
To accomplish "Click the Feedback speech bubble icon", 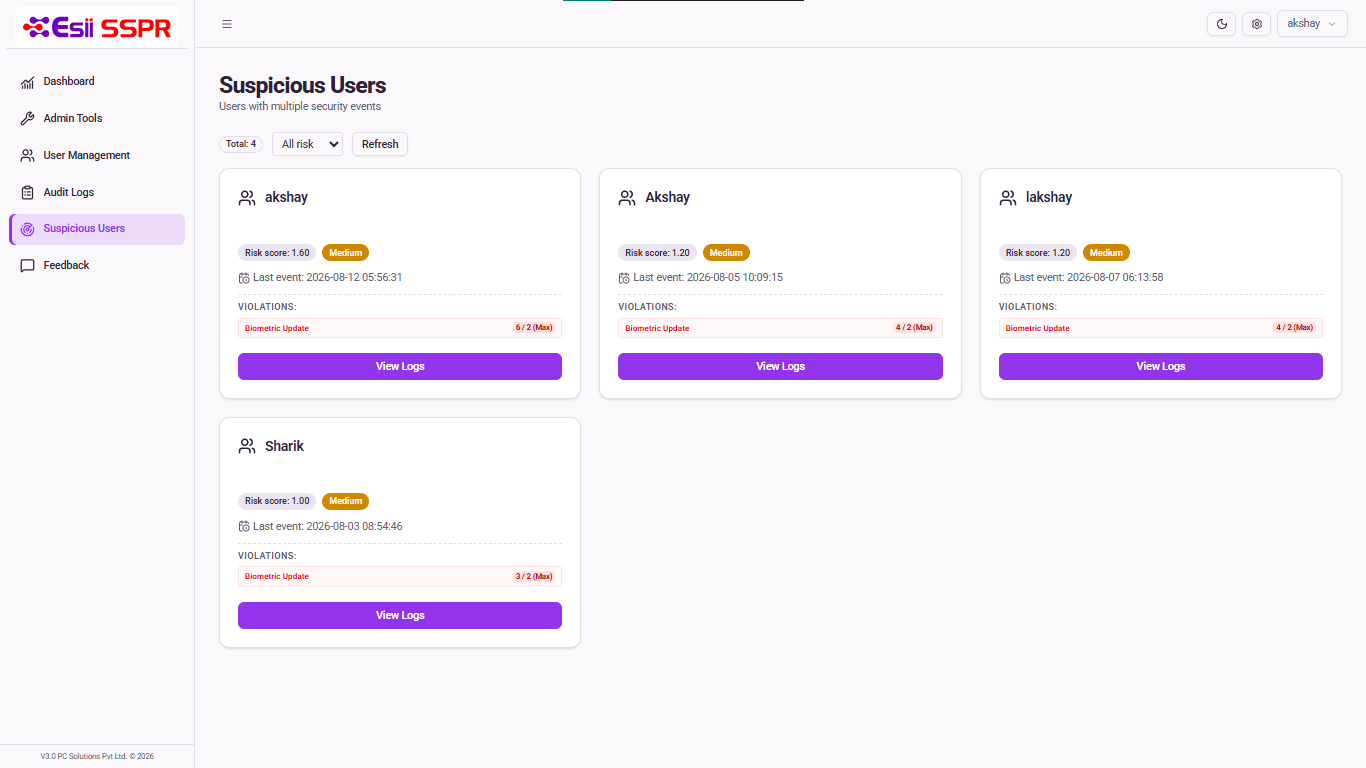I will coord(28,266).
